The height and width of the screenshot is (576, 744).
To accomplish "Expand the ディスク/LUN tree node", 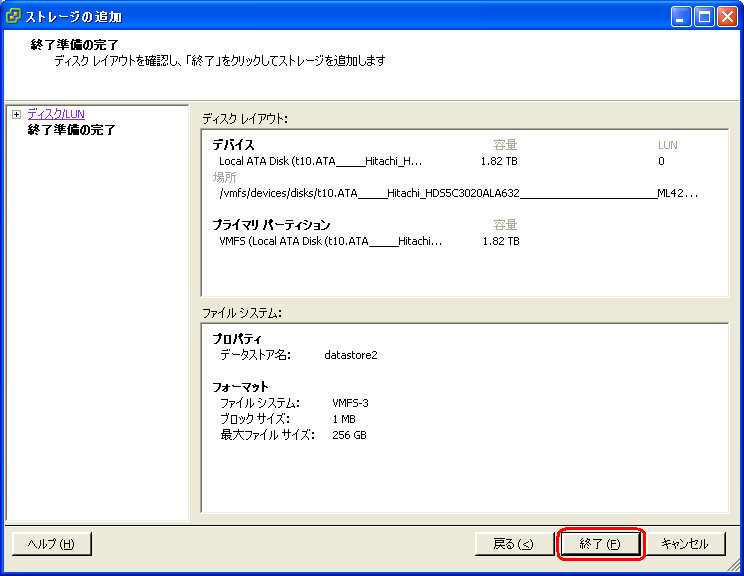I will (16, 114).
